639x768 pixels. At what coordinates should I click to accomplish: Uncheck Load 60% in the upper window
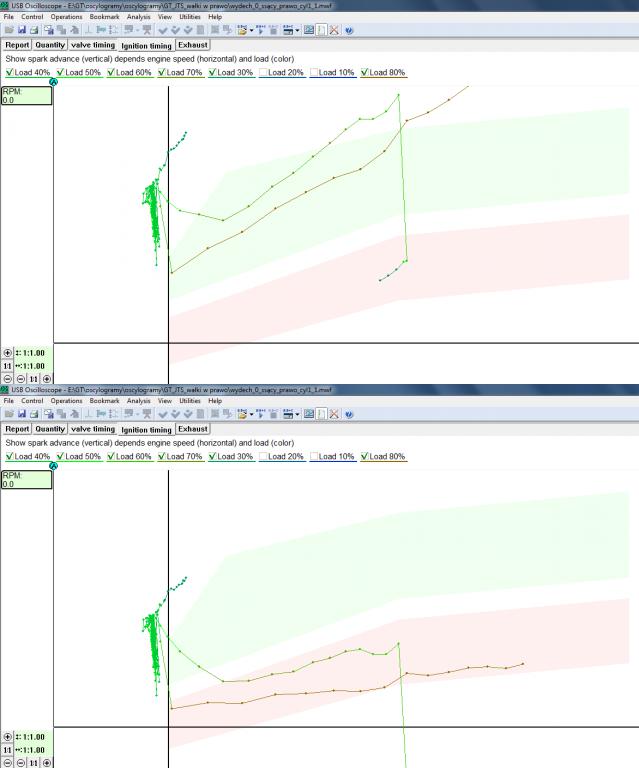click(111, 72)
